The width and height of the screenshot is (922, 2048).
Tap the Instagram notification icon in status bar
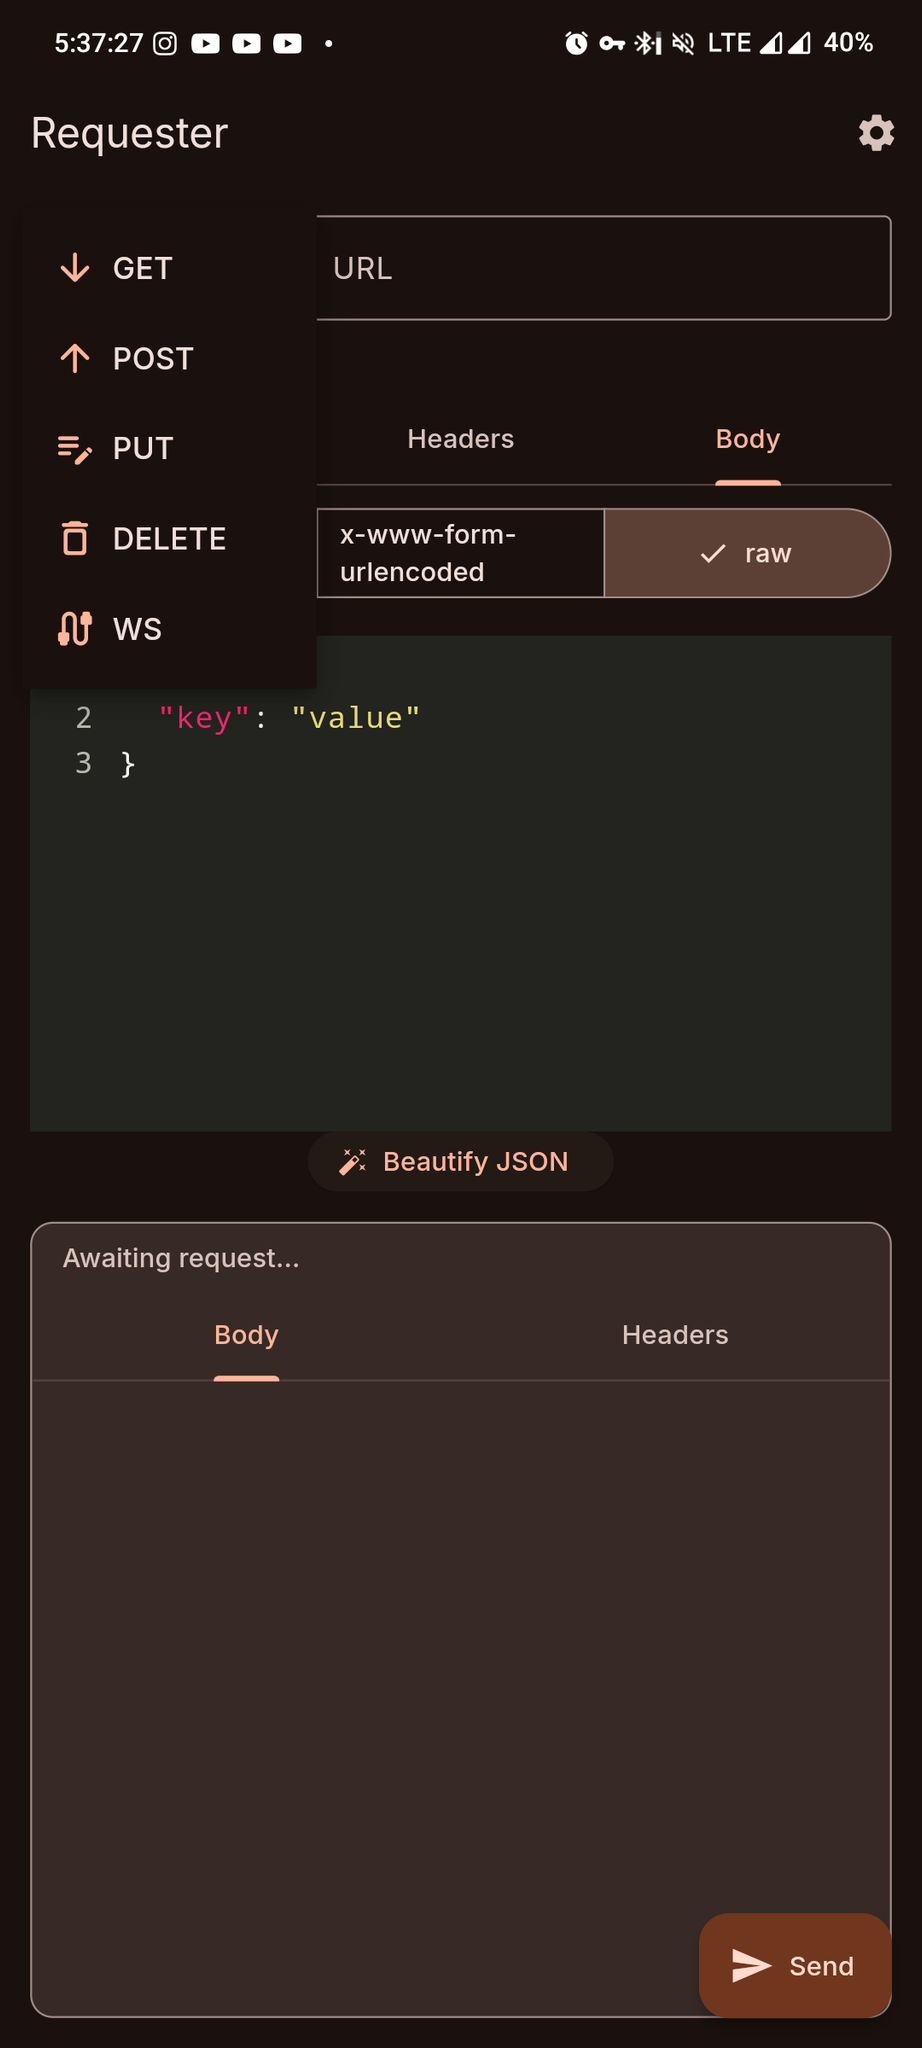coord(165,43)
